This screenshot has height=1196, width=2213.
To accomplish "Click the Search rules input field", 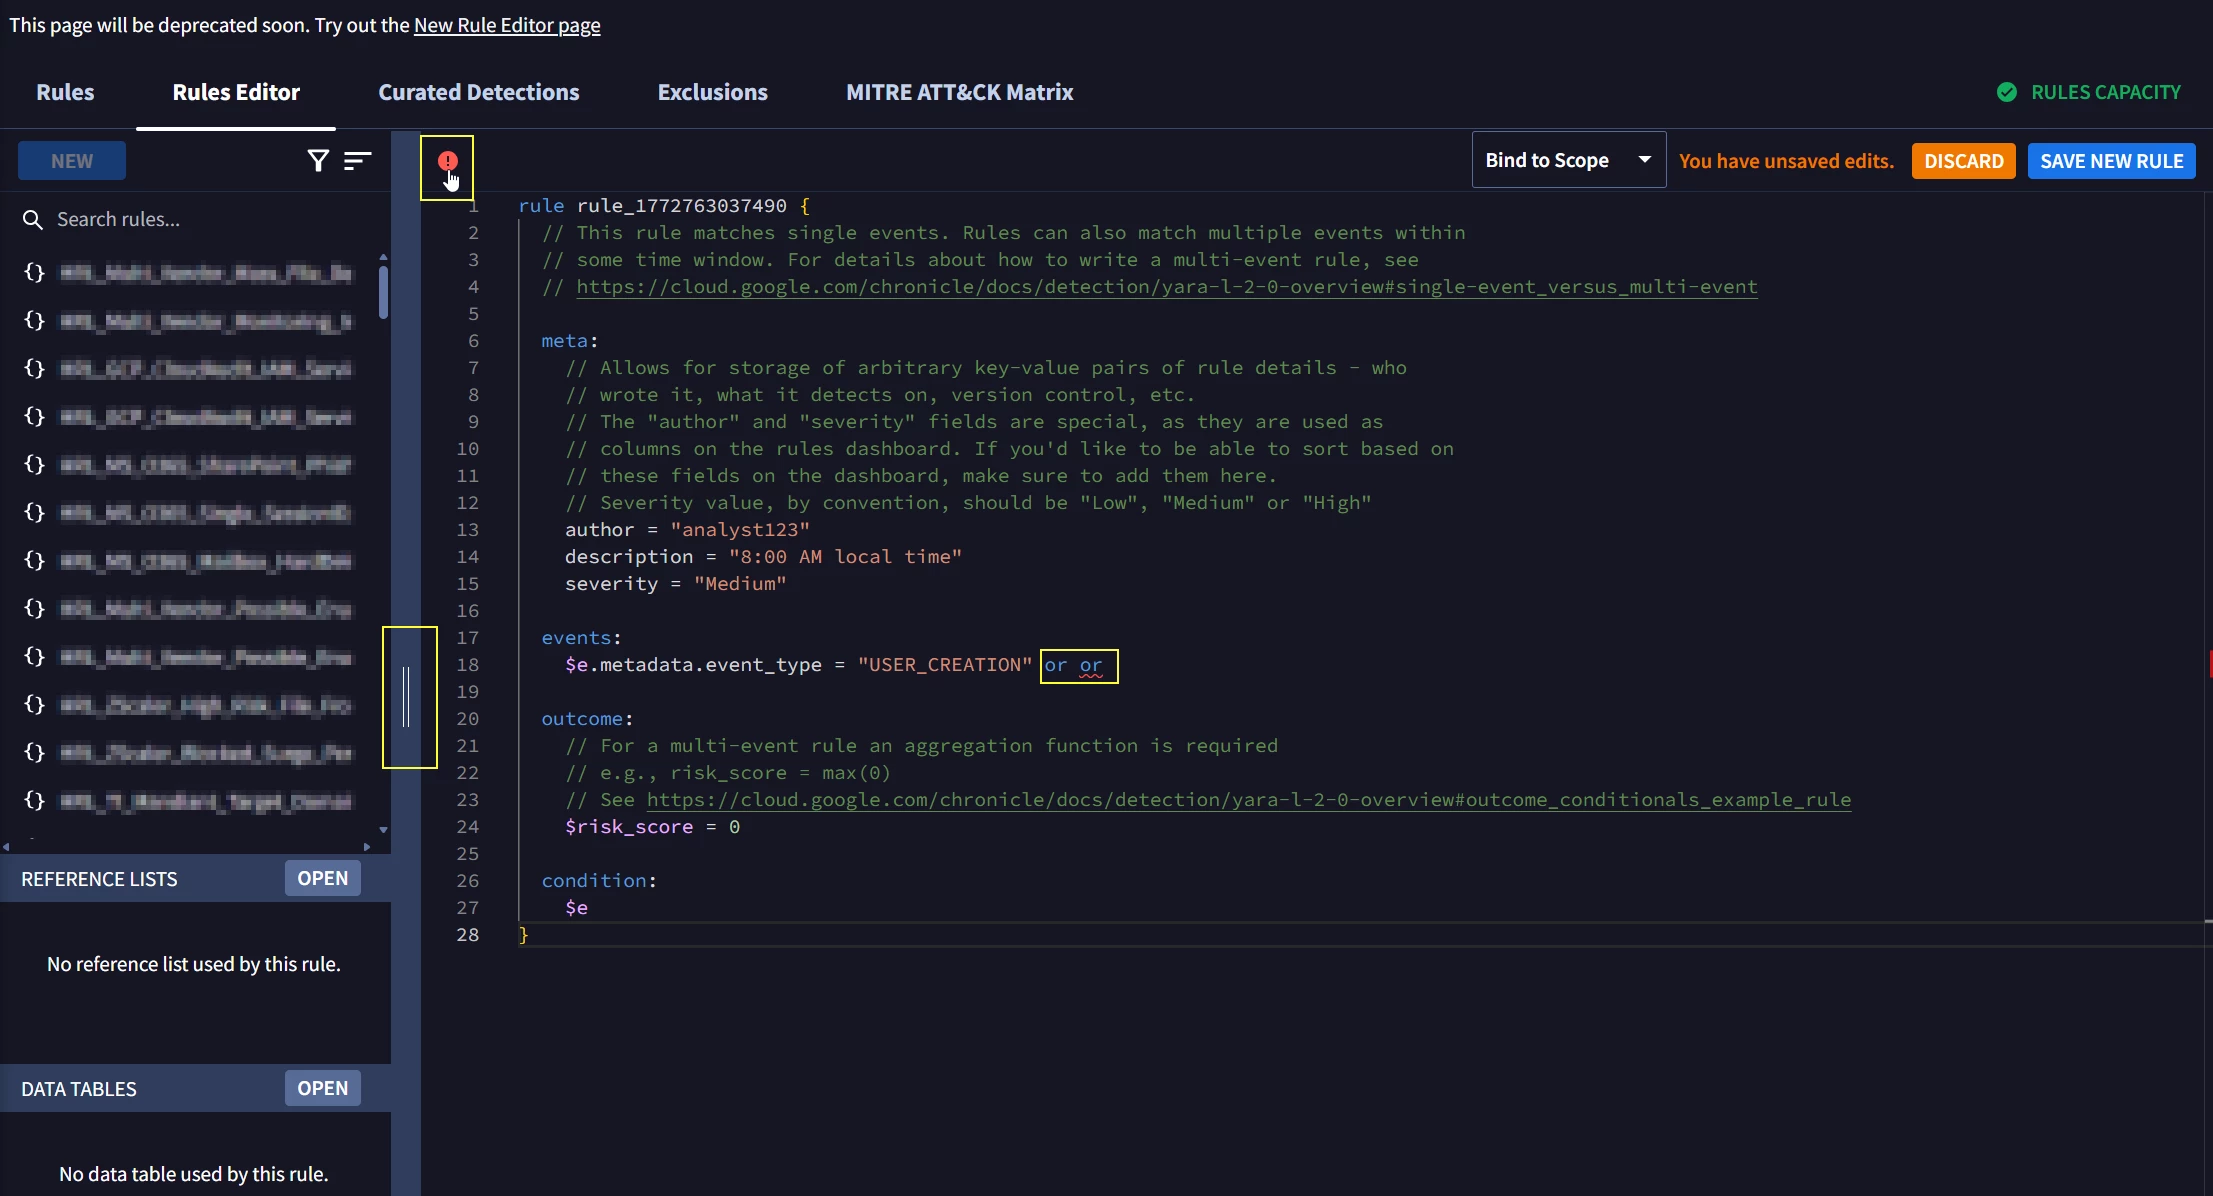I will tap(200, 220).
